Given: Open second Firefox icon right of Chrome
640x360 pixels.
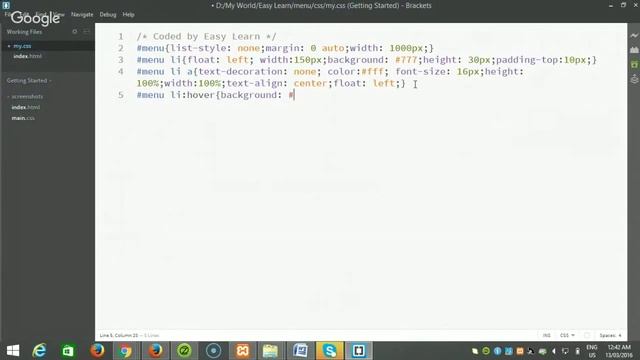Looking at the screenshot, I should pyautogui.click(x=155, y=351).
